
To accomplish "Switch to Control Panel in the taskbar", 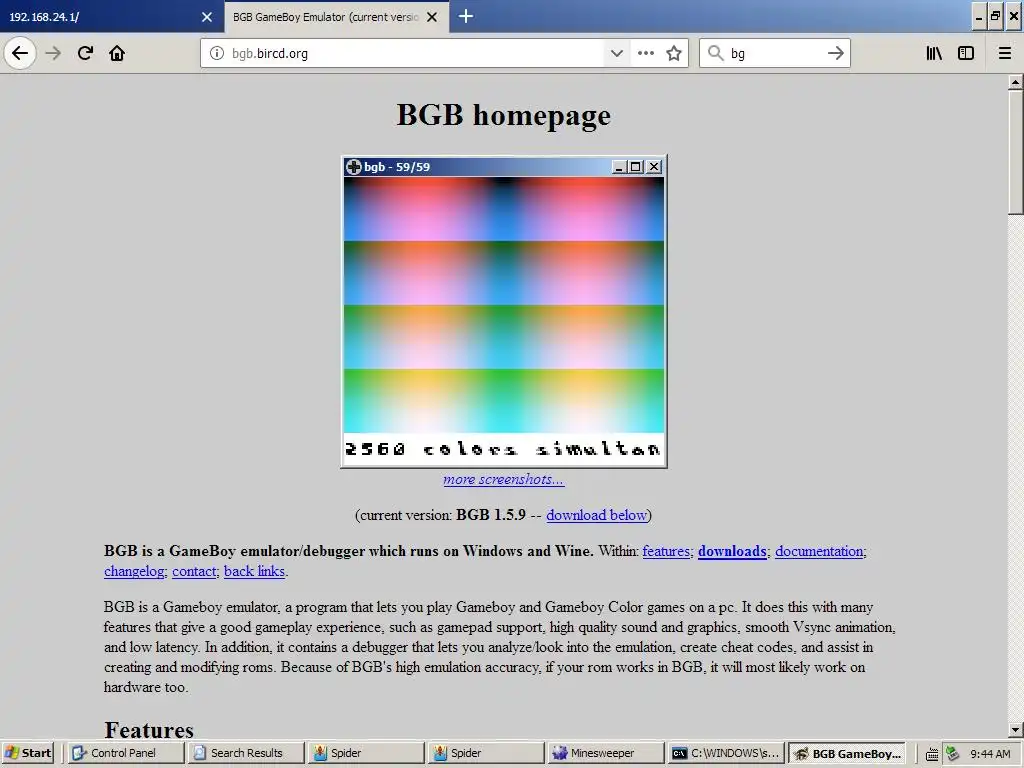I will coord(127,753).
